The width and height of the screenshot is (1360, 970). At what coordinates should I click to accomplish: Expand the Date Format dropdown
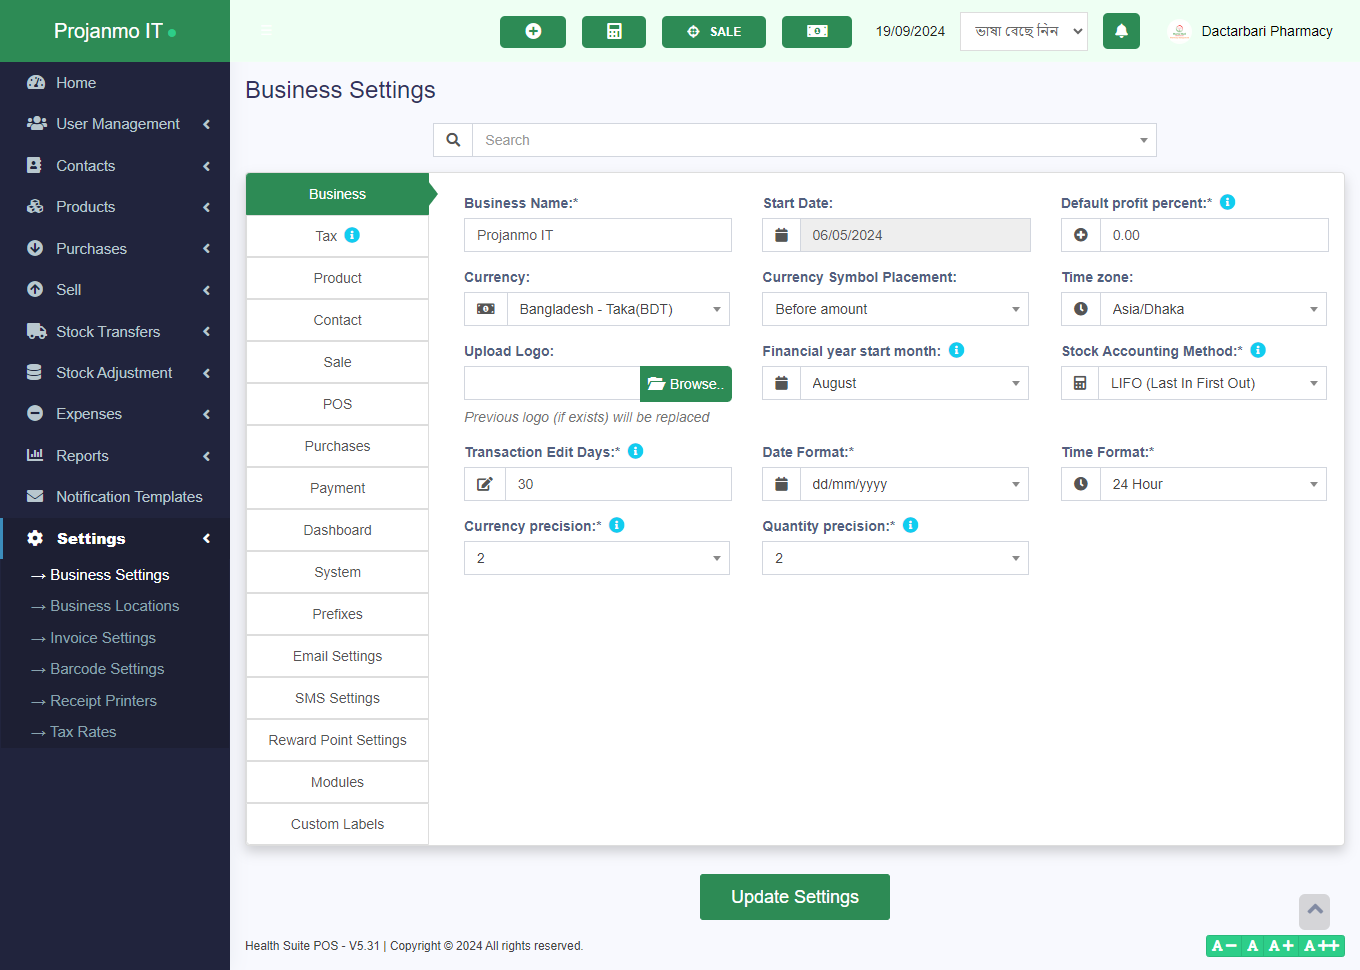click(x=913, y=484)
